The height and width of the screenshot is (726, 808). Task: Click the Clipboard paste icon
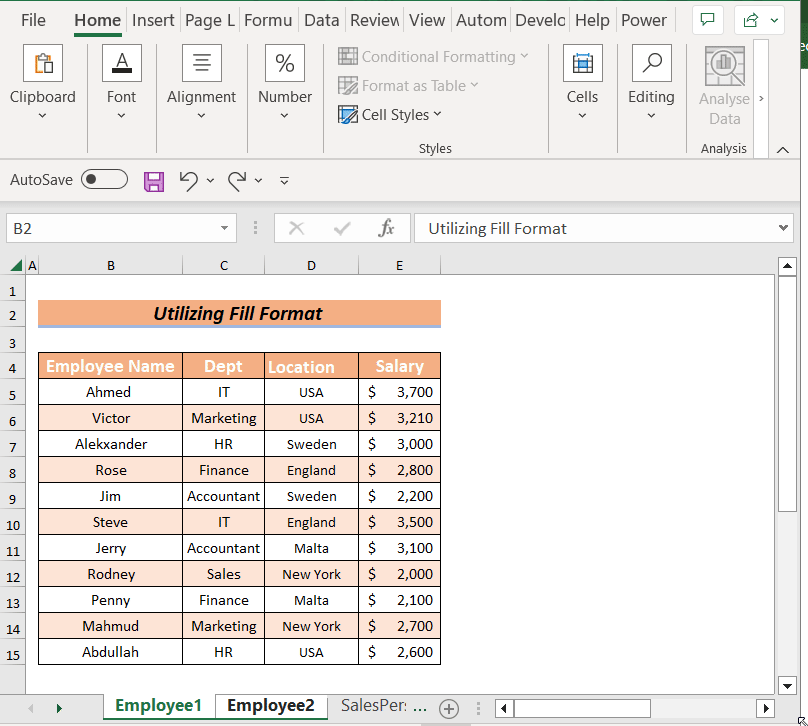42,64
